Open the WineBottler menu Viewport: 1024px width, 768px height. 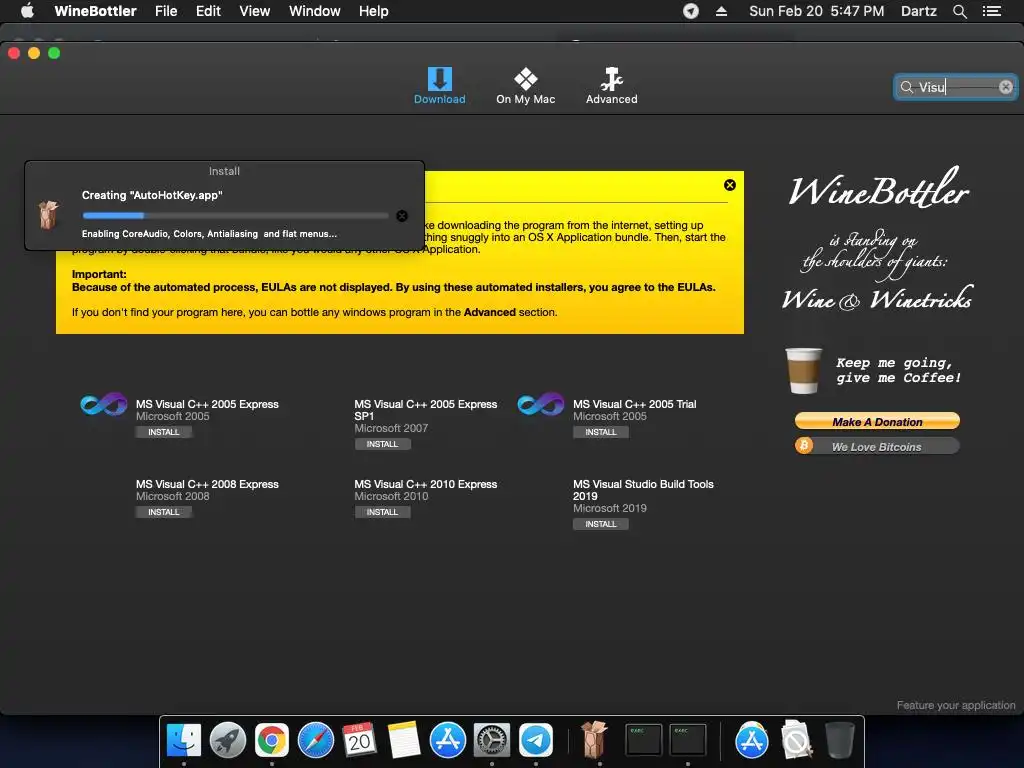pos(95,11)
